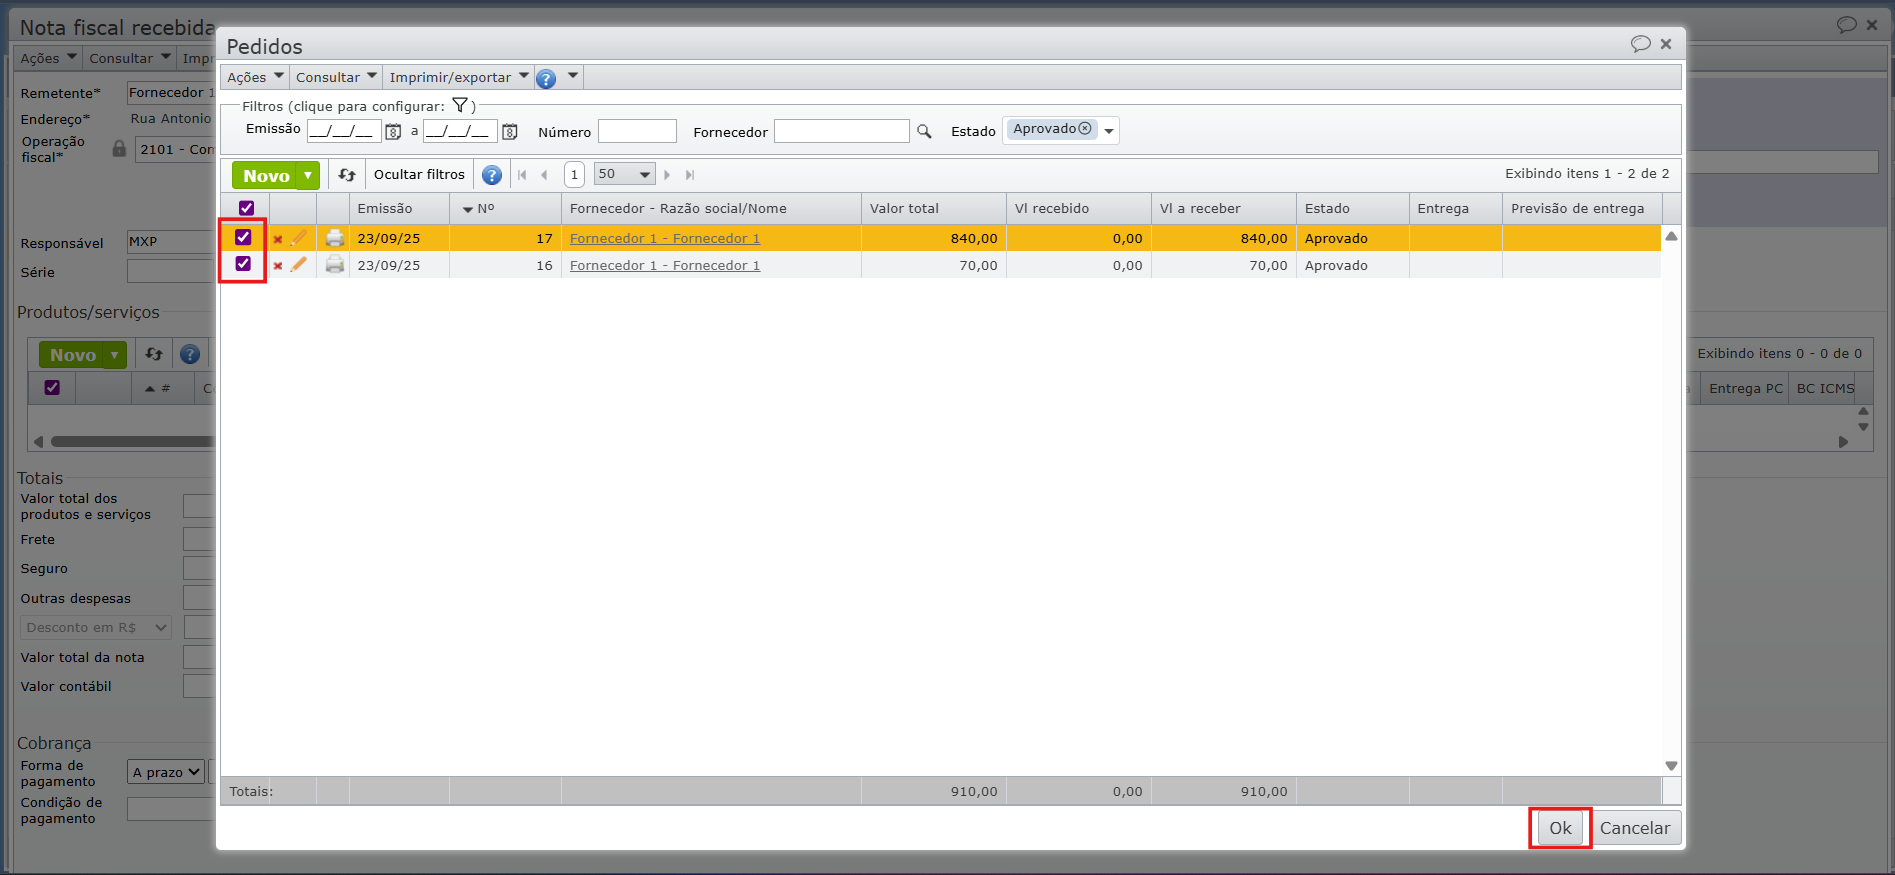Viewport: 1895px width, 875px height.
Task: Go to the first page of Pedidos
Action: point(522,175)
